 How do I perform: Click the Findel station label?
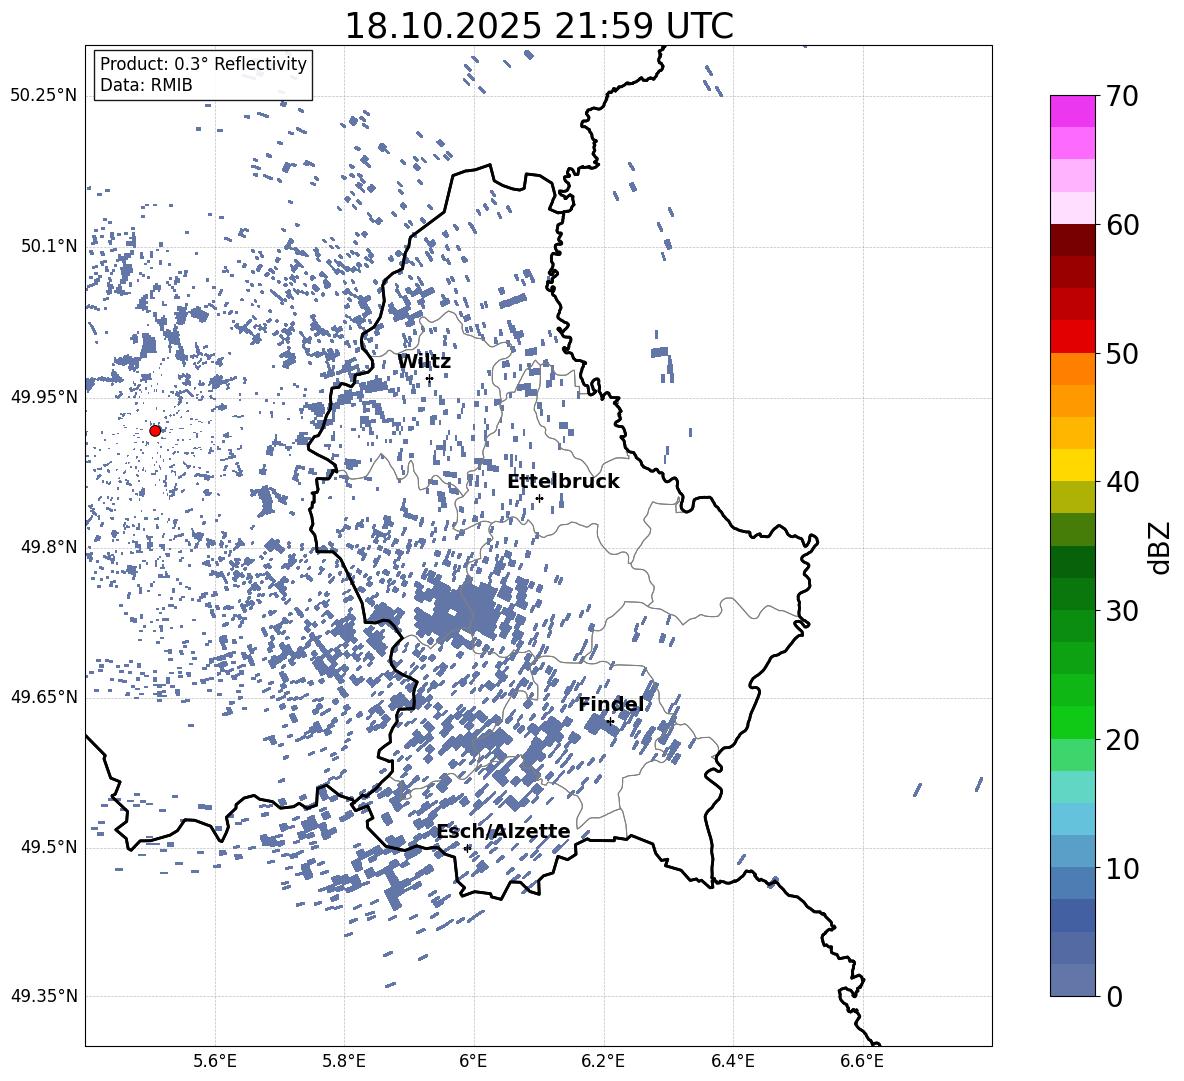pyautogui.click(x=612, y=704)
